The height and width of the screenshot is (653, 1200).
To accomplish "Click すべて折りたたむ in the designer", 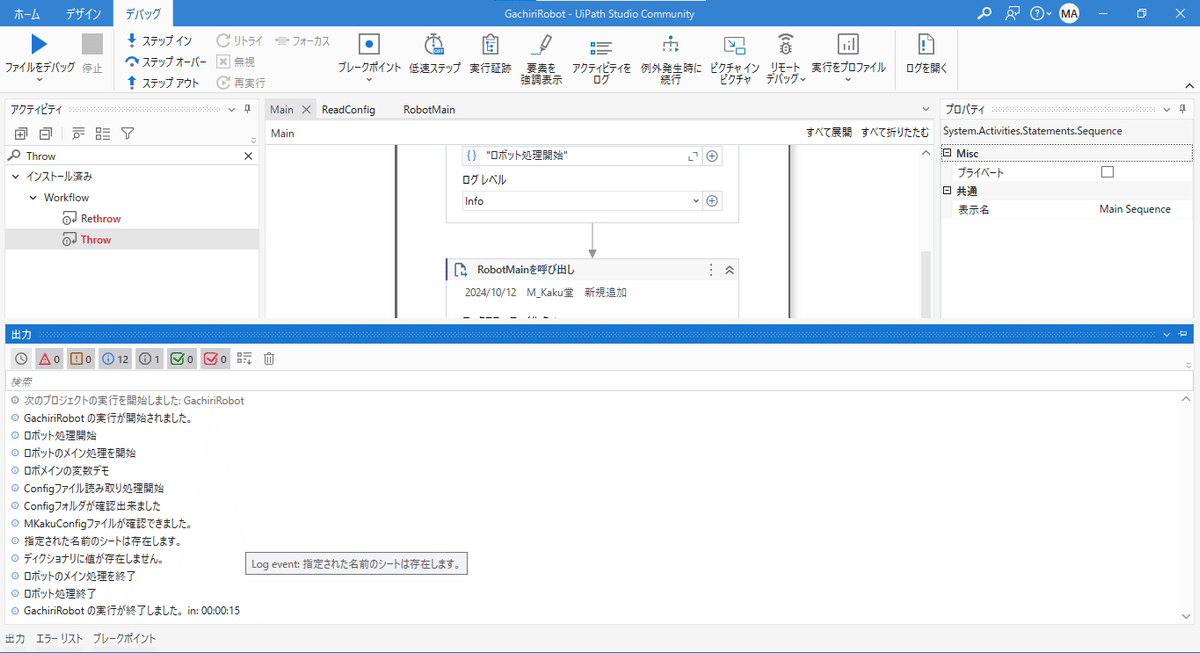I will (x=895, y=132).
